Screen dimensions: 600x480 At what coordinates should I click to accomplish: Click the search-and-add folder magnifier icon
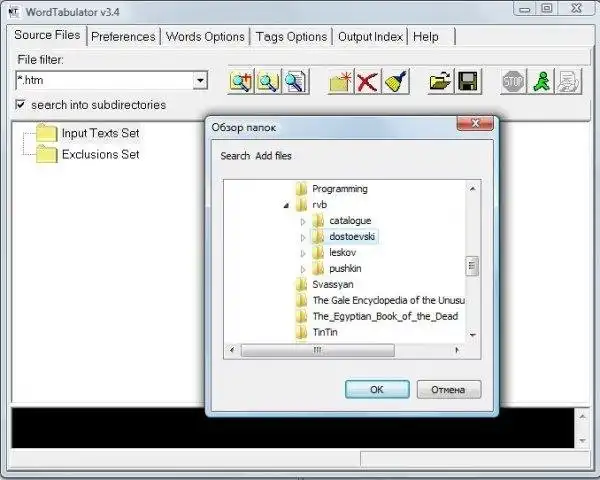coord(241,81)
